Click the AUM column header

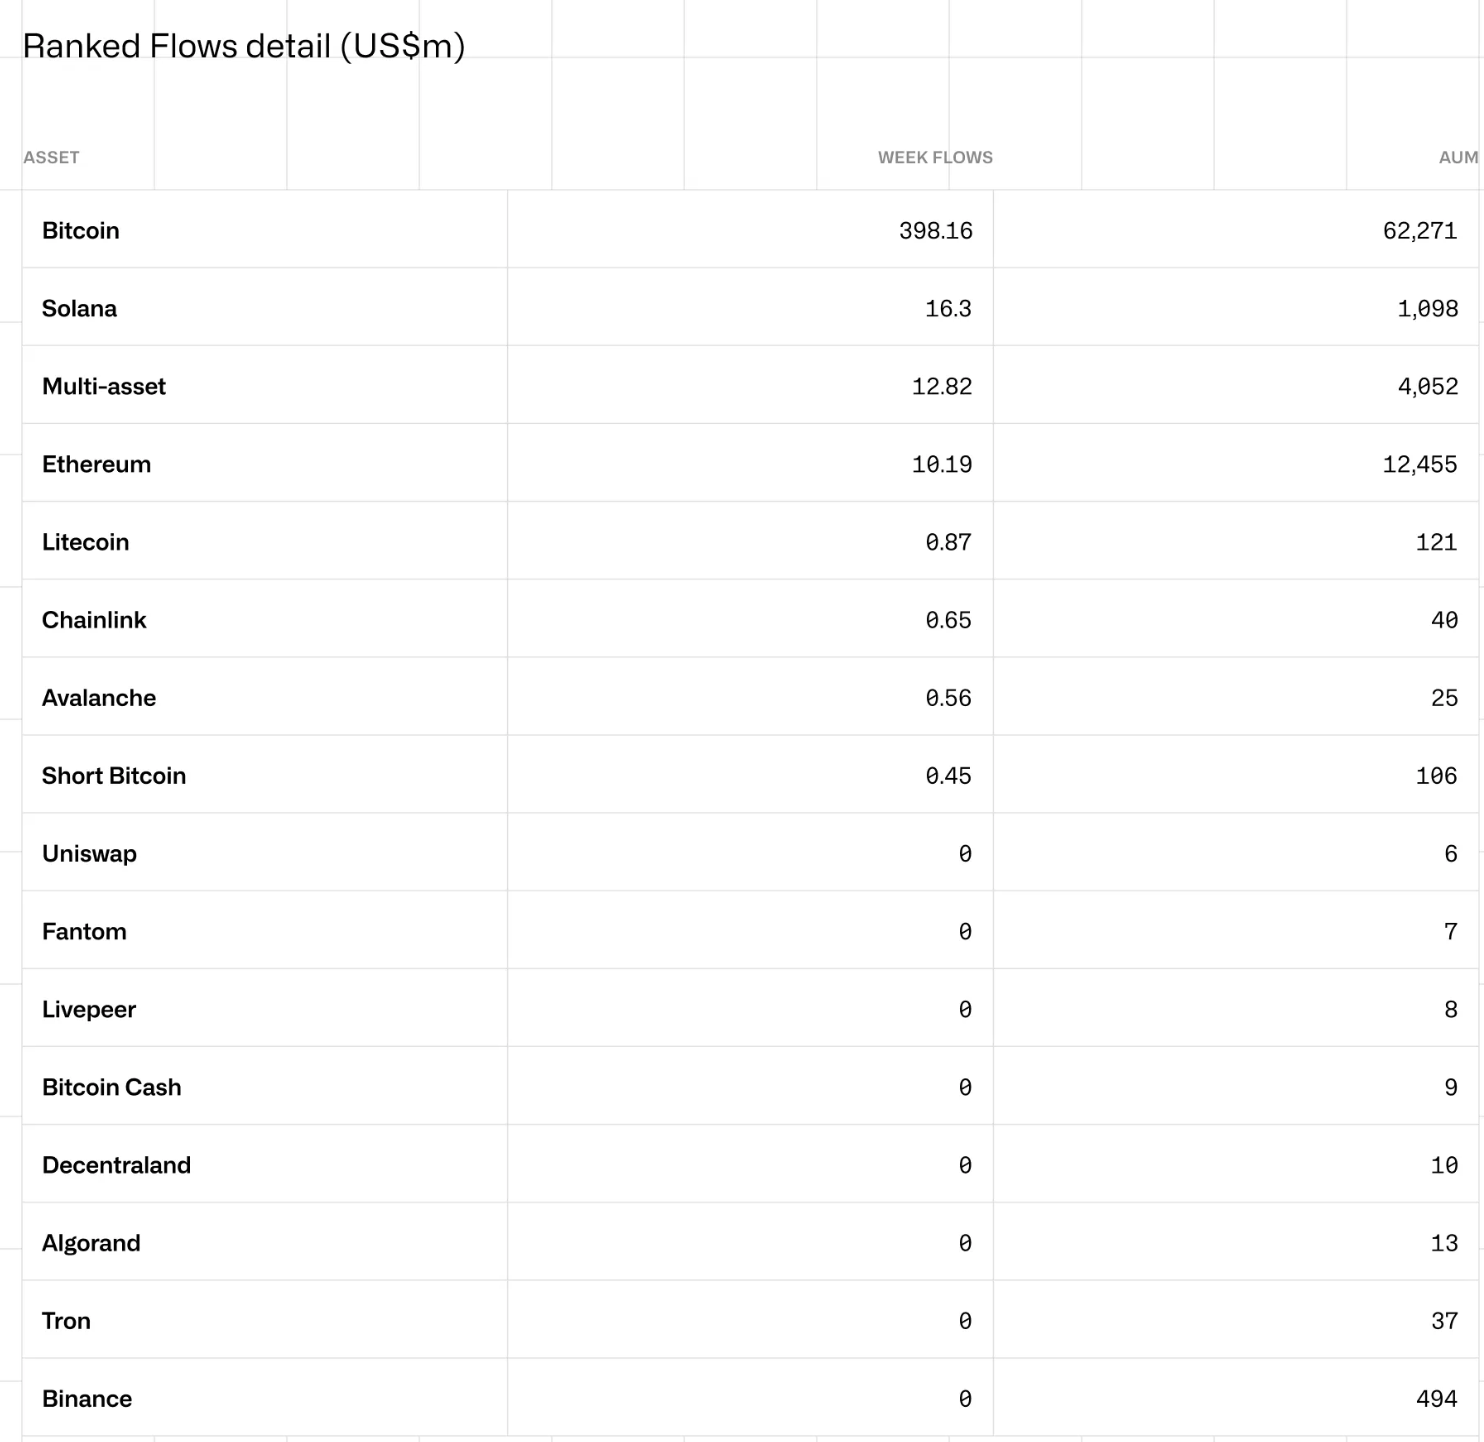click(x=1458, y=157)
